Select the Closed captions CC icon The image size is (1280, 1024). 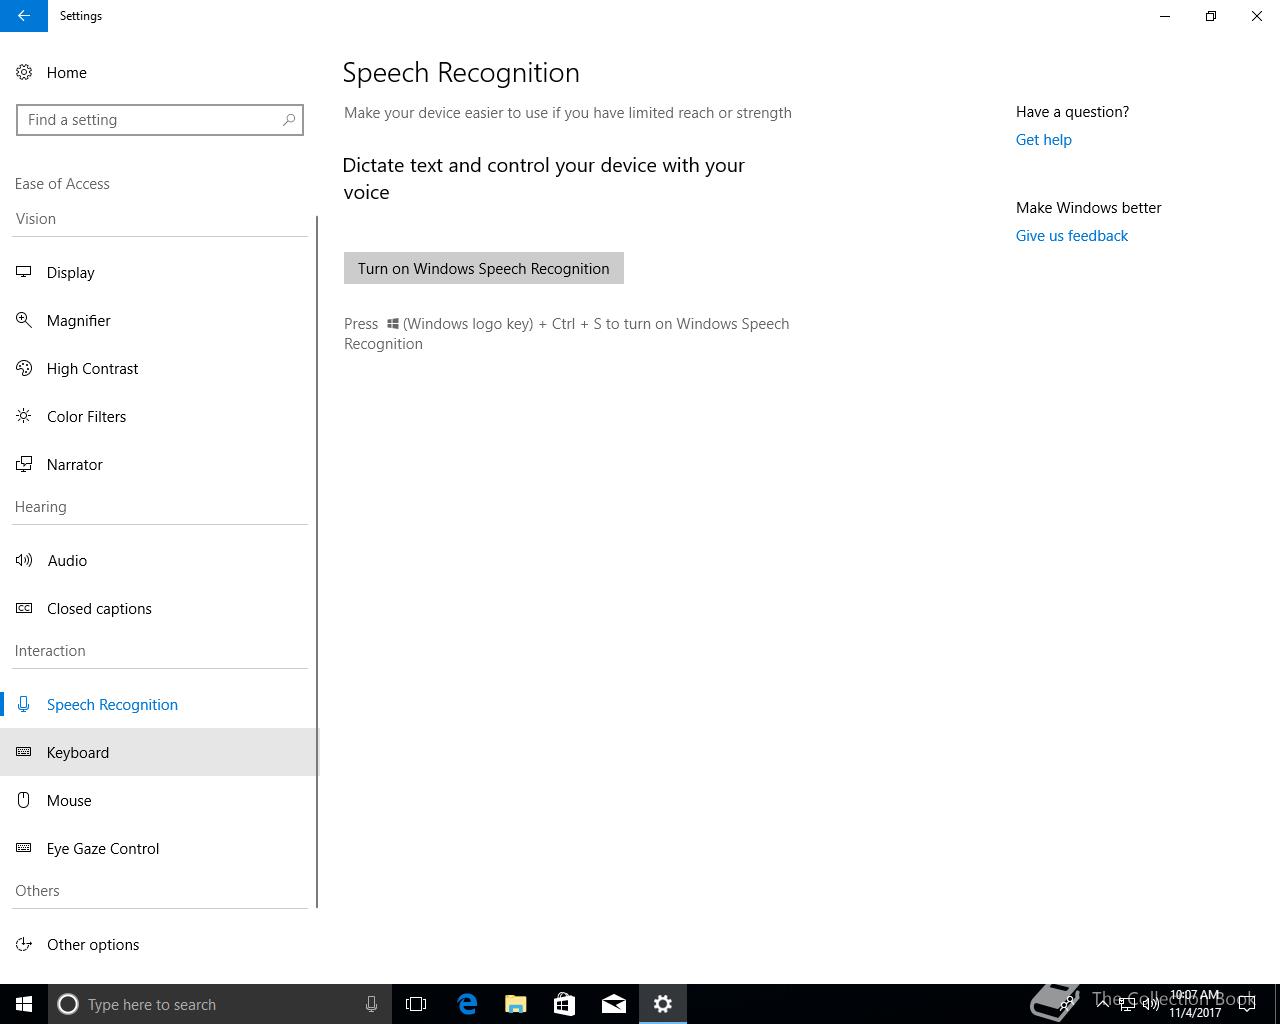pos(24,608)
